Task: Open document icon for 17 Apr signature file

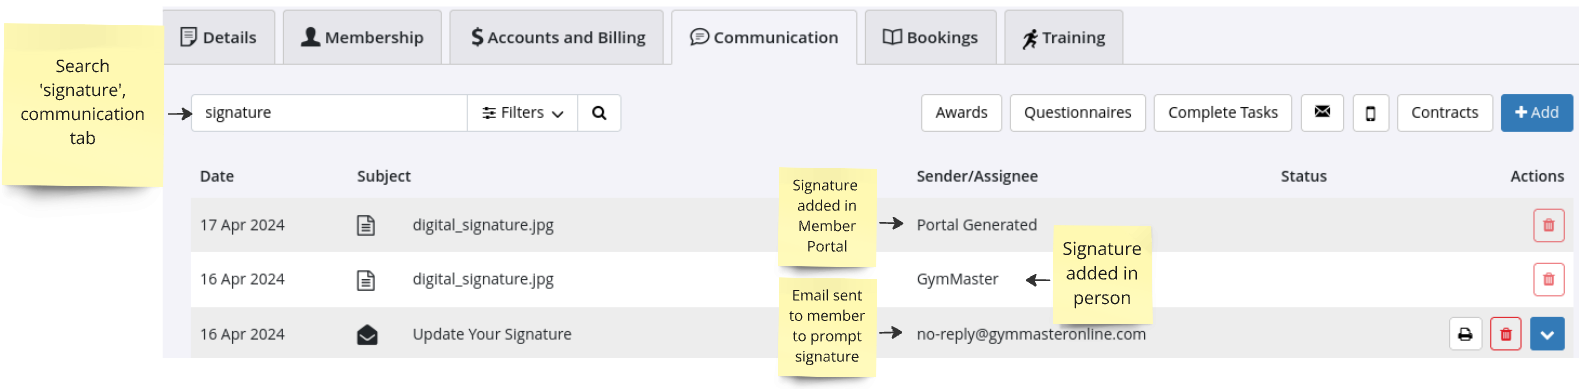Action: tap(366, 225)
